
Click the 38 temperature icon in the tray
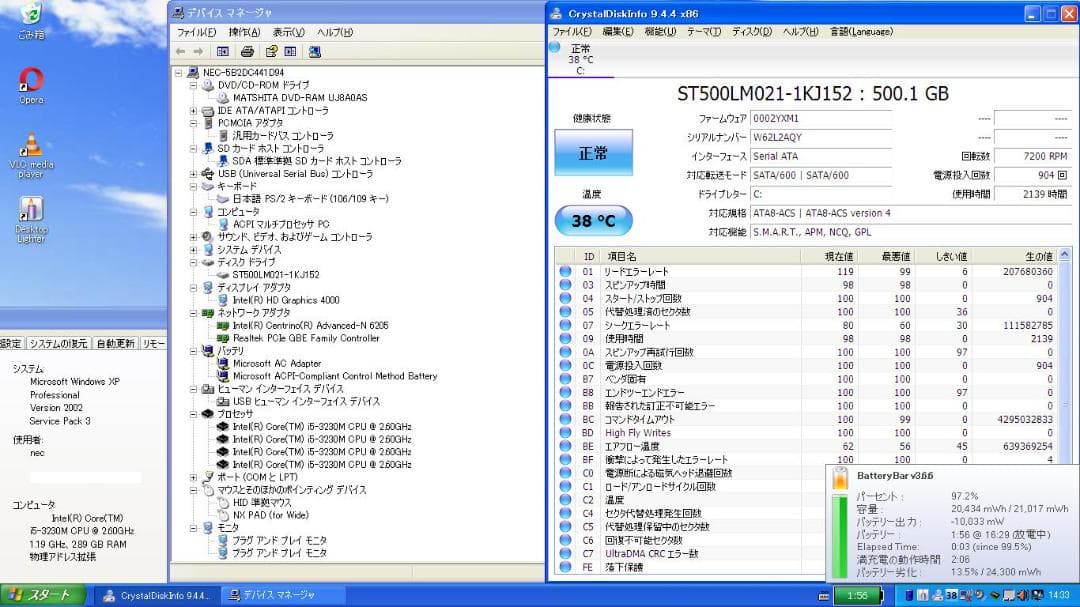click(950, 595)
